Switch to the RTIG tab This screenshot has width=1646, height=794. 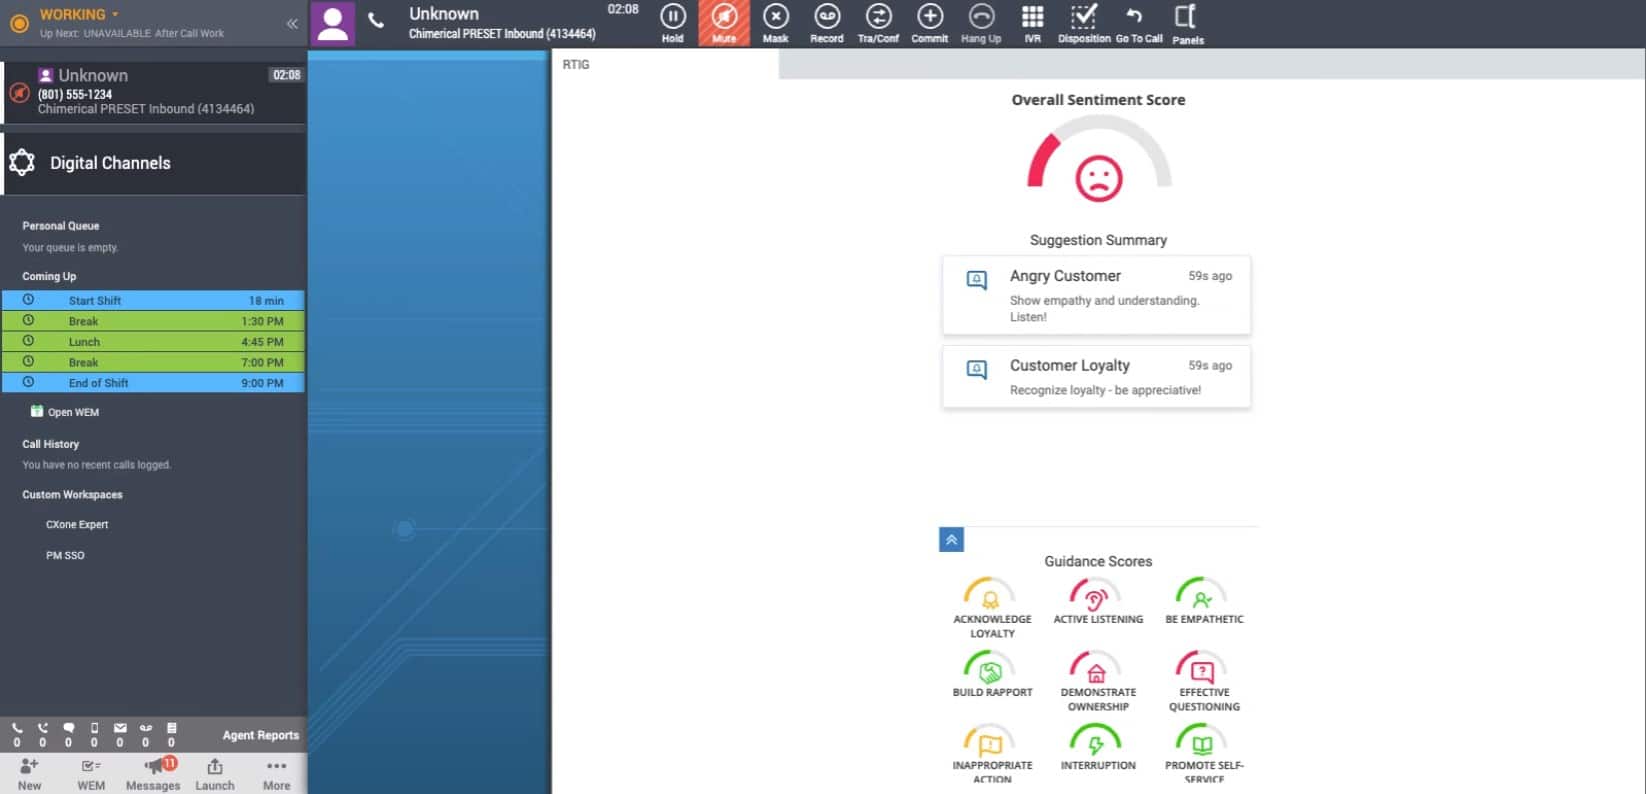(x=576, y=64)
